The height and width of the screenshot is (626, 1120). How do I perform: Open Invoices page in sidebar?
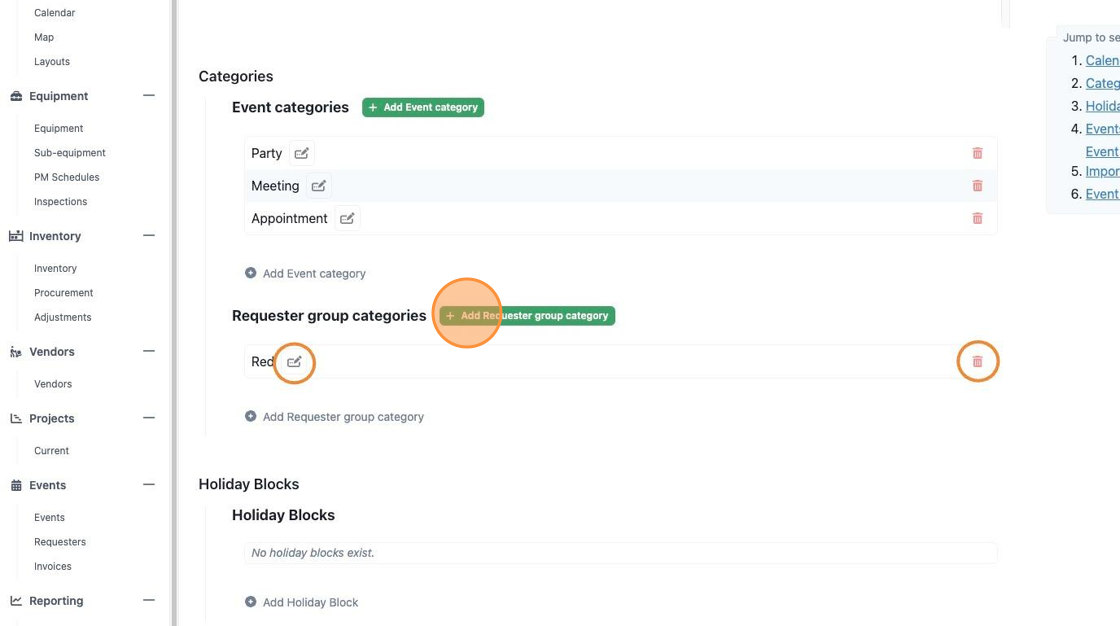click(x=53, y=567)
